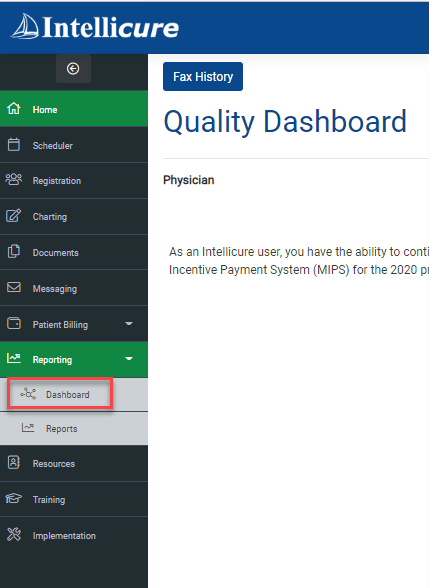Click the 'Incentive Payment System (MIPS)' line
The image size is (429, 588).
pos(299,270)
